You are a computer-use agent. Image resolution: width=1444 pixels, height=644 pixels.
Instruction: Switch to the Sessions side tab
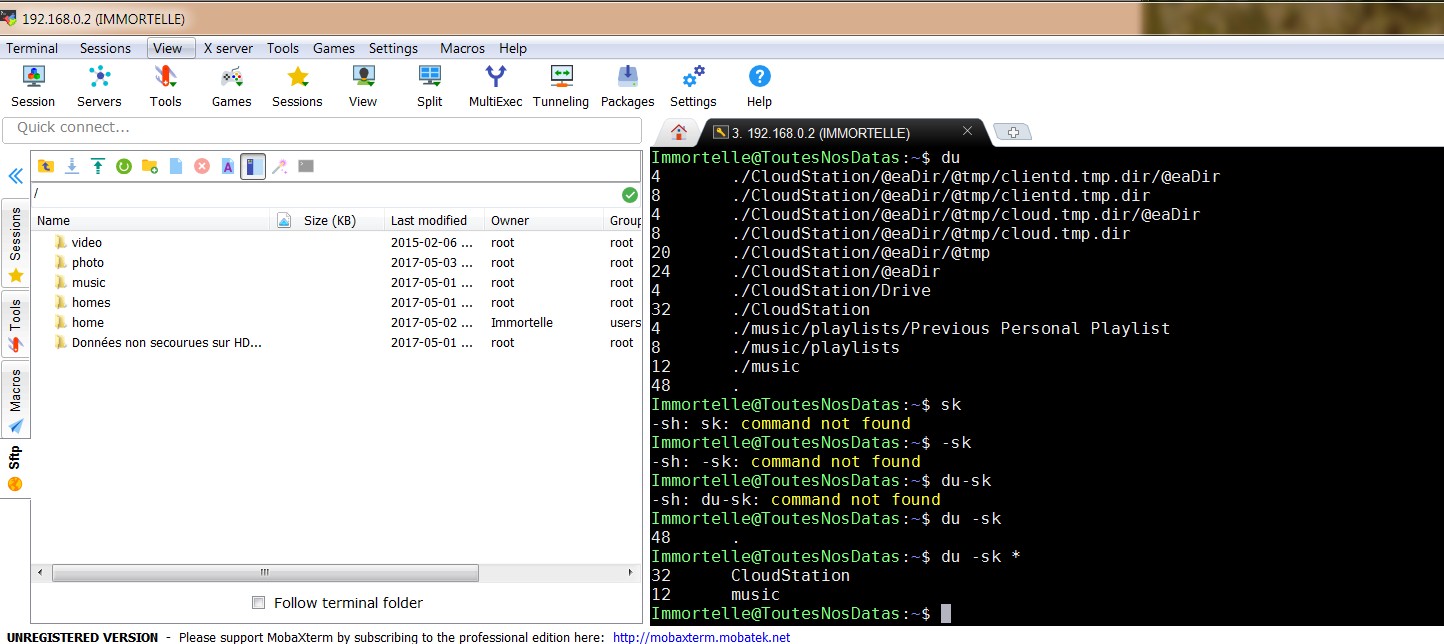(x=15, y=243)
